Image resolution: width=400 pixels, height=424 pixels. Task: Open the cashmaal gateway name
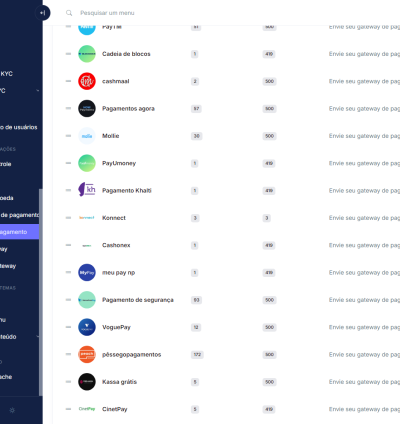(x=115, y=81)
